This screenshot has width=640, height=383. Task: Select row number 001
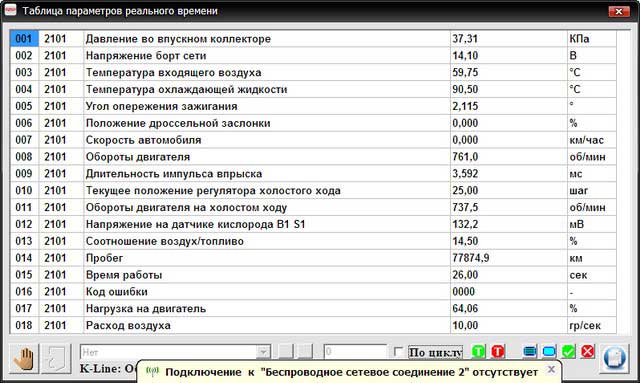tap(24, 39)
